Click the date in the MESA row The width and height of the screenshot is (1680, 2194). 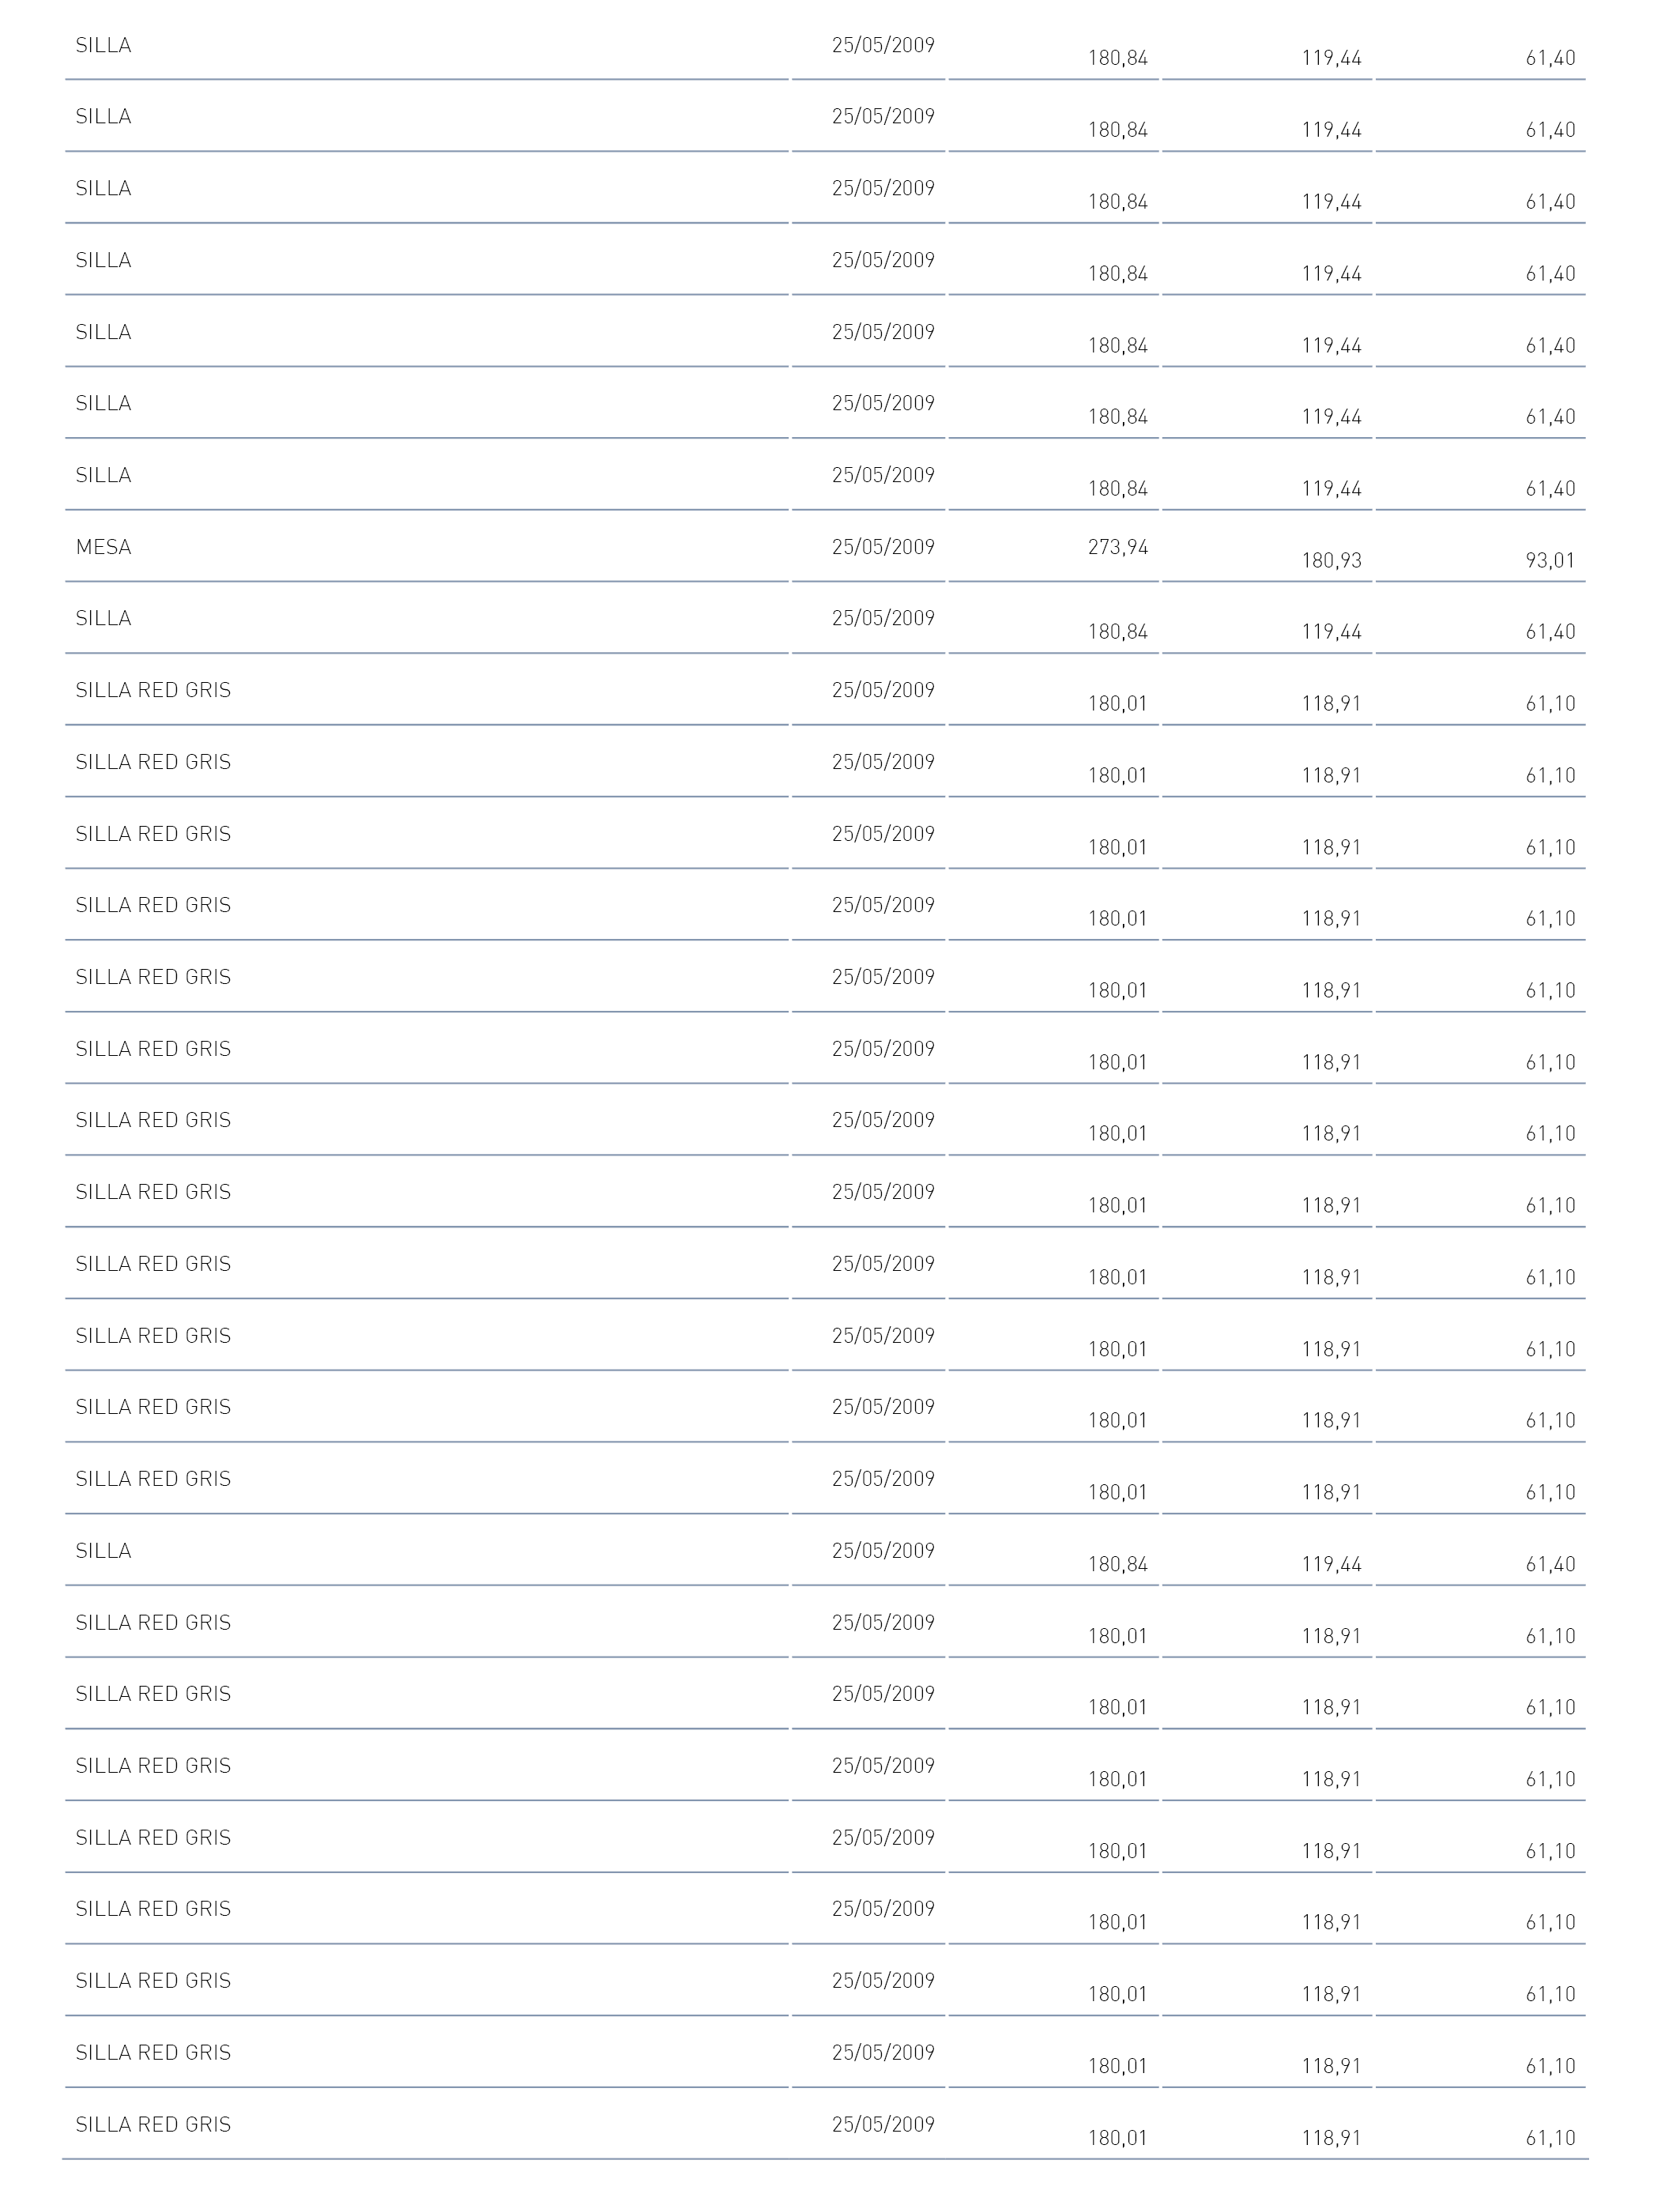click(x=883, y=547)
